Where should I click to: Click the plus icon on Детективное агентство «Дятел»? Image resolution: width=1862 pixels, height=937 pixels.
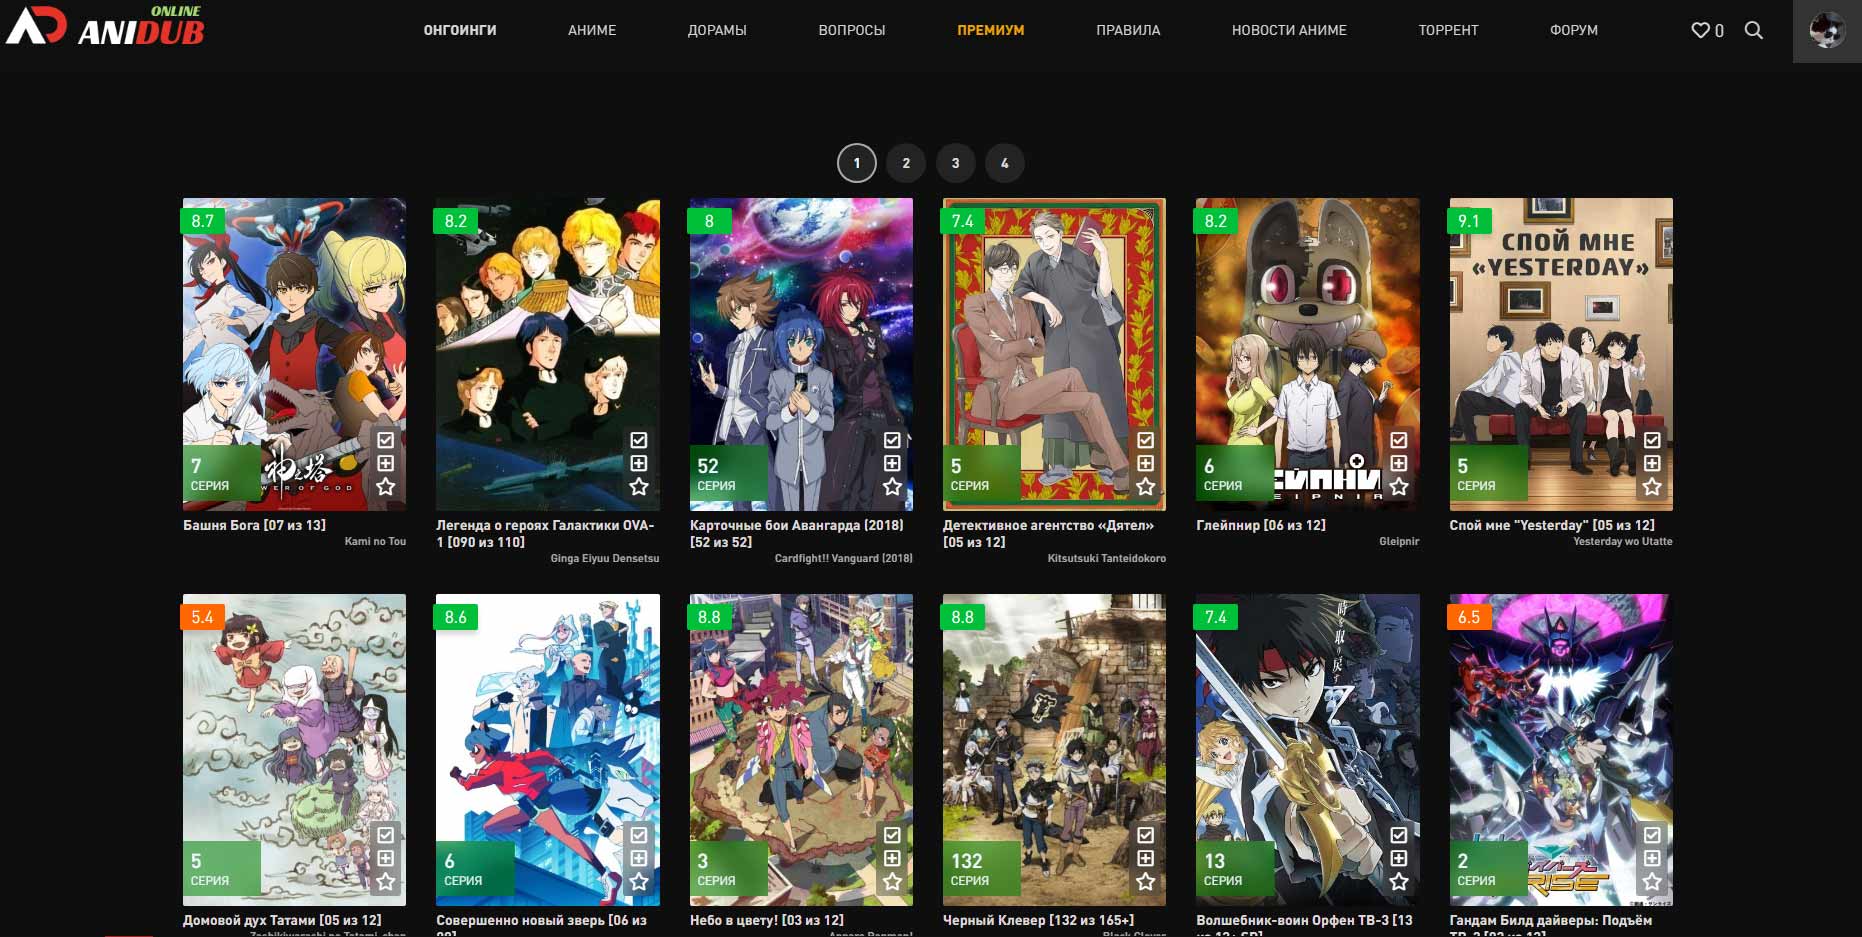click(x=1146, y=463)
